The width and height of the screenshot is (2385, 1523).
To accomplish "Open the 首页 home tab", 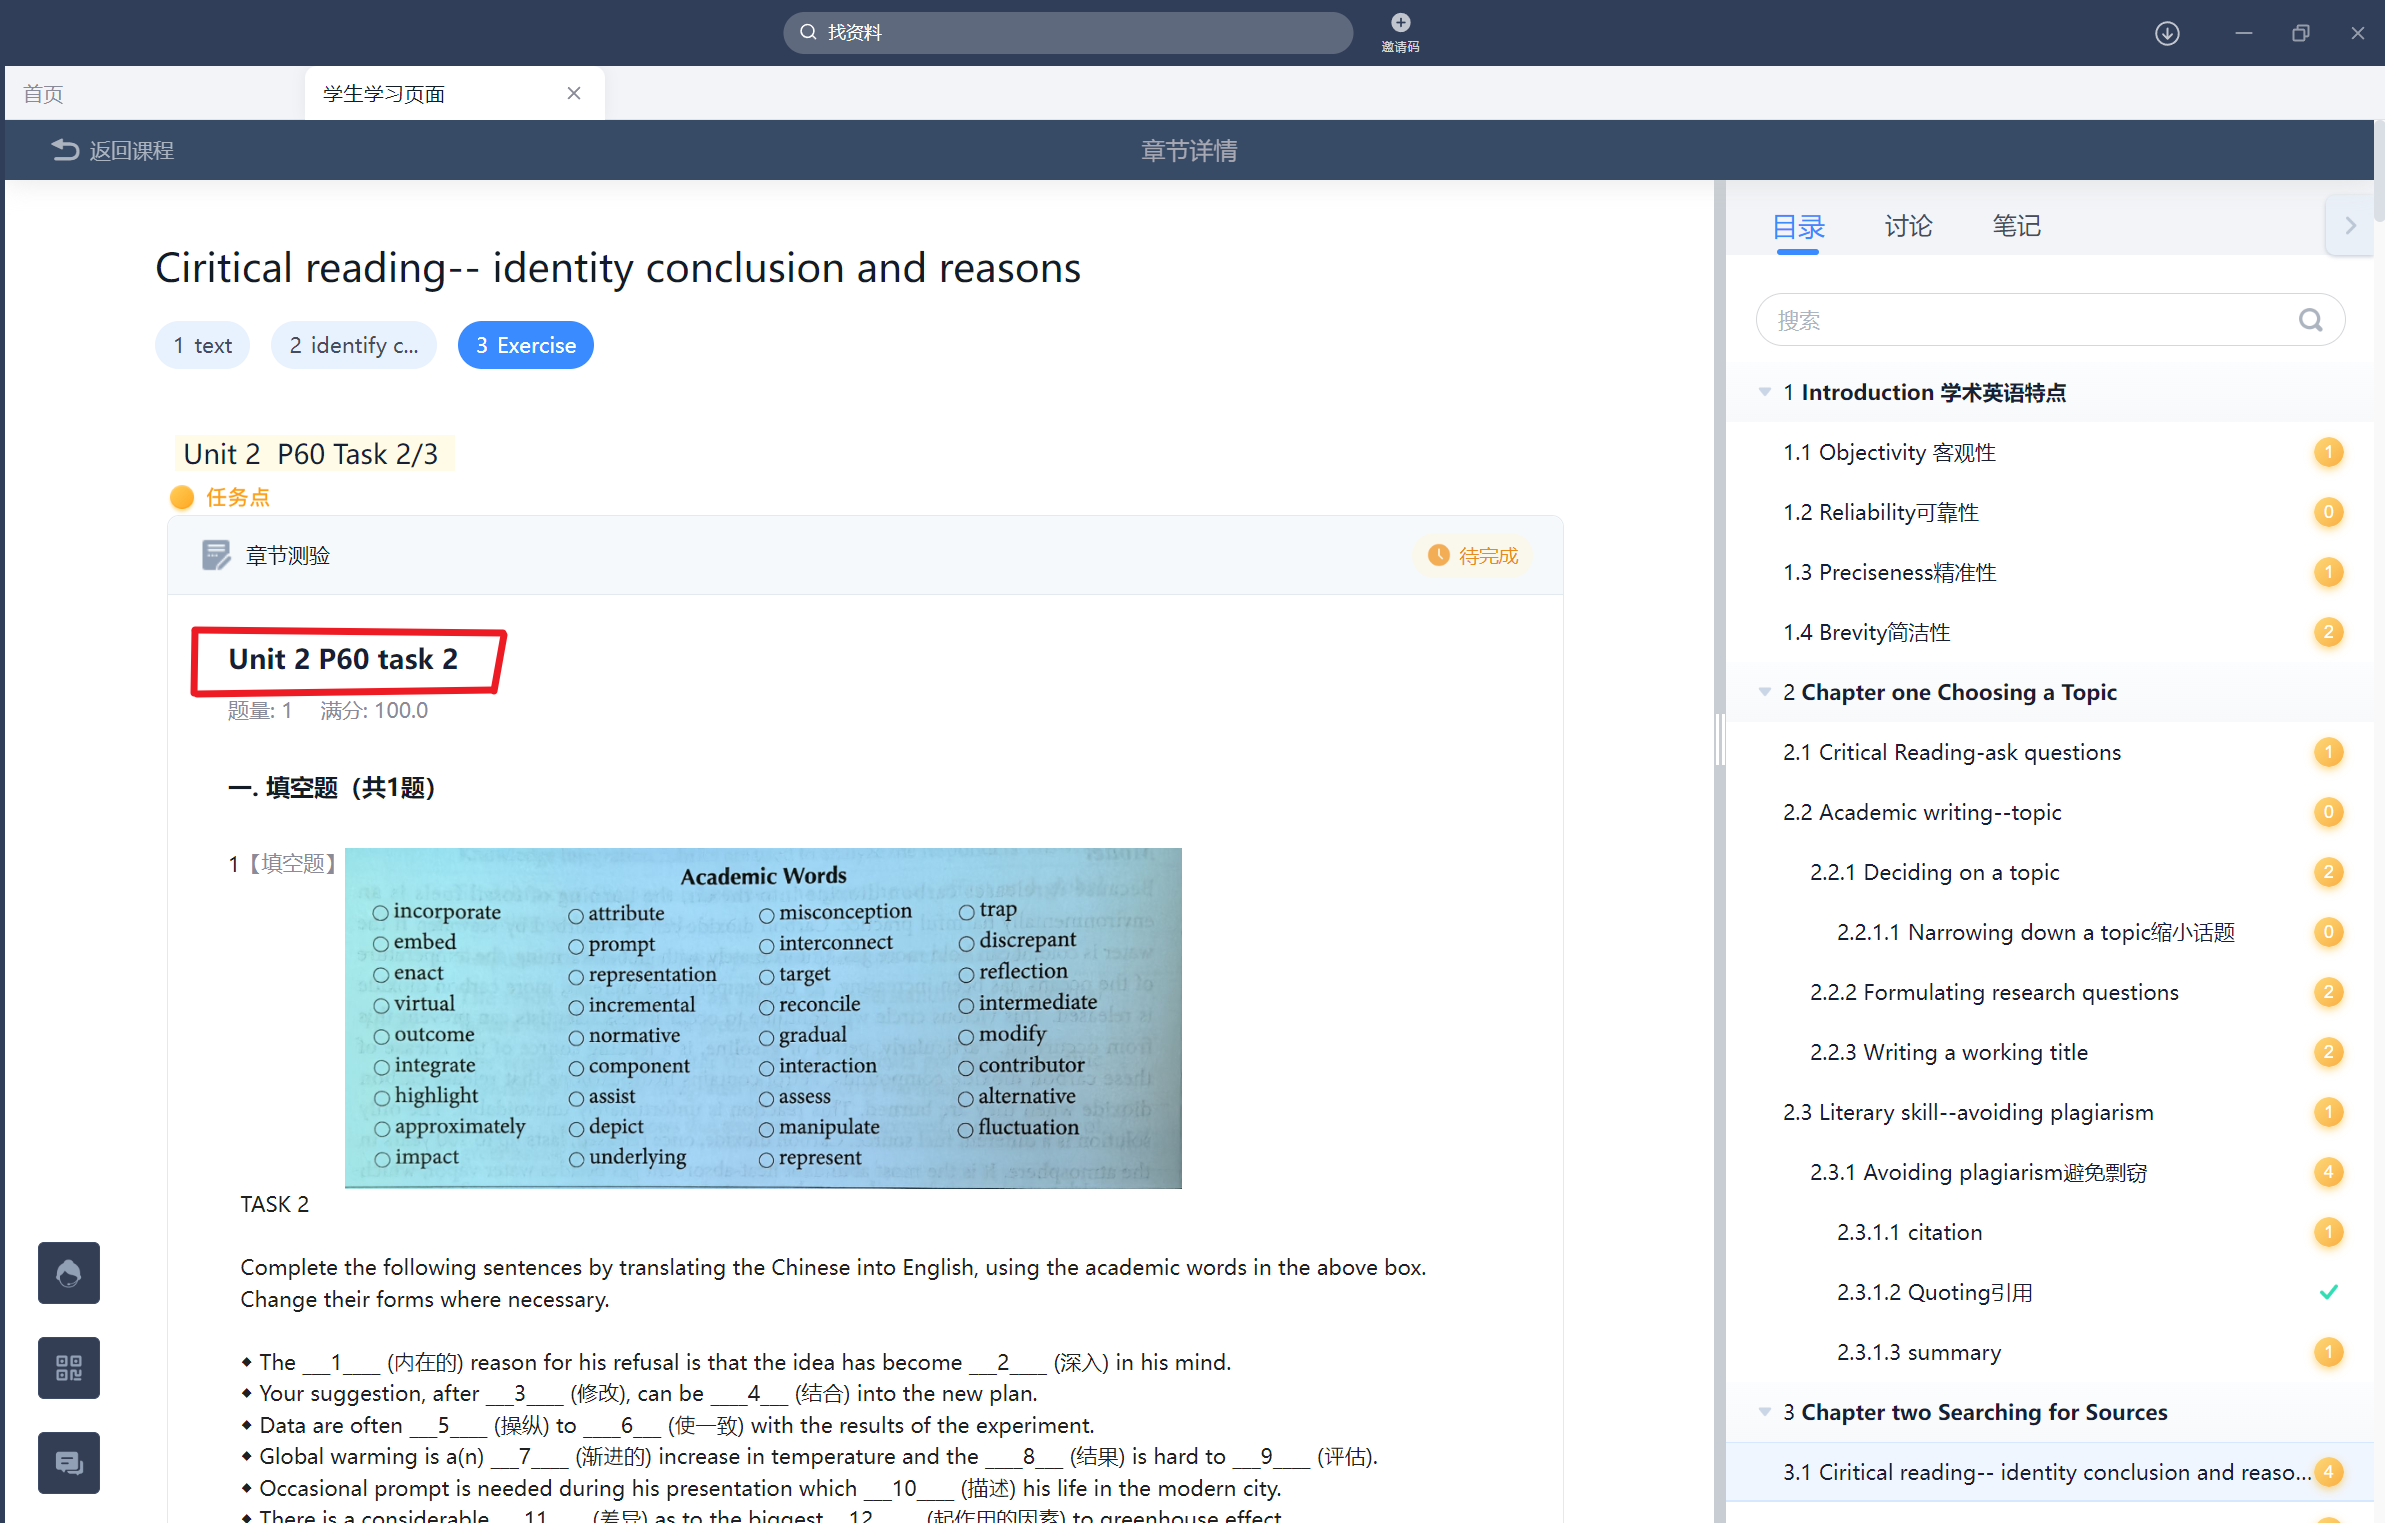I will point(44,94).
